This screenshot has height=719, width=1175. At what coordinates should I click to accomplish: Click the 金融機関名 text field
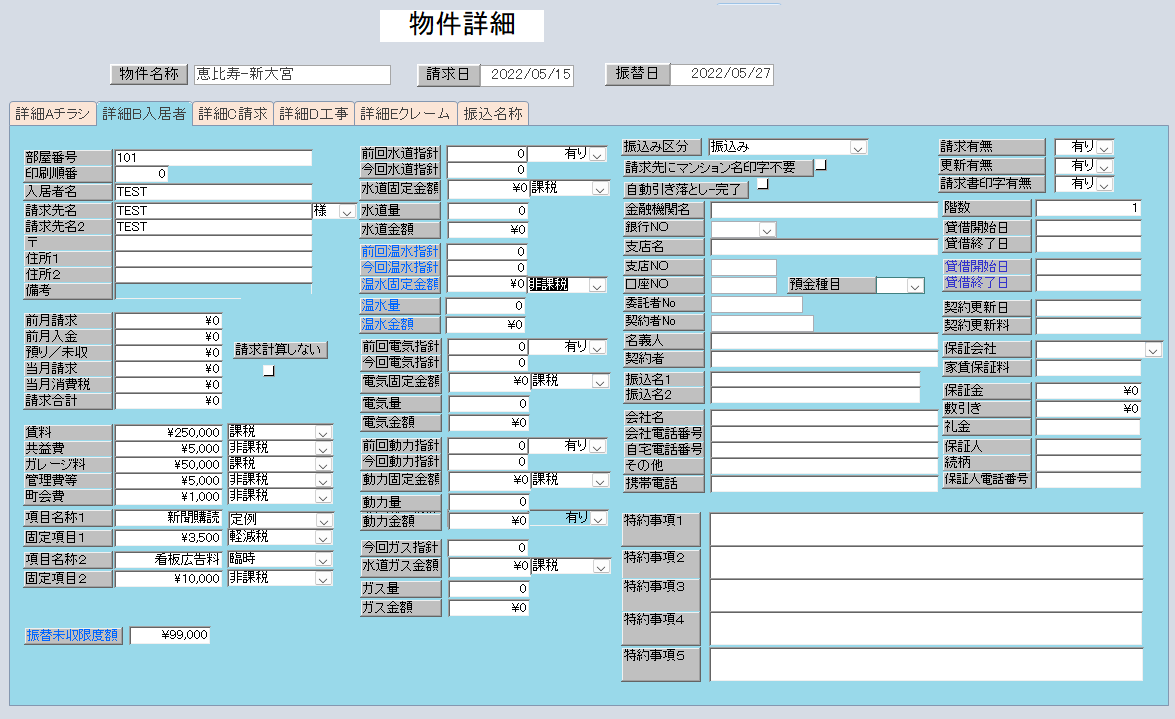824,210
